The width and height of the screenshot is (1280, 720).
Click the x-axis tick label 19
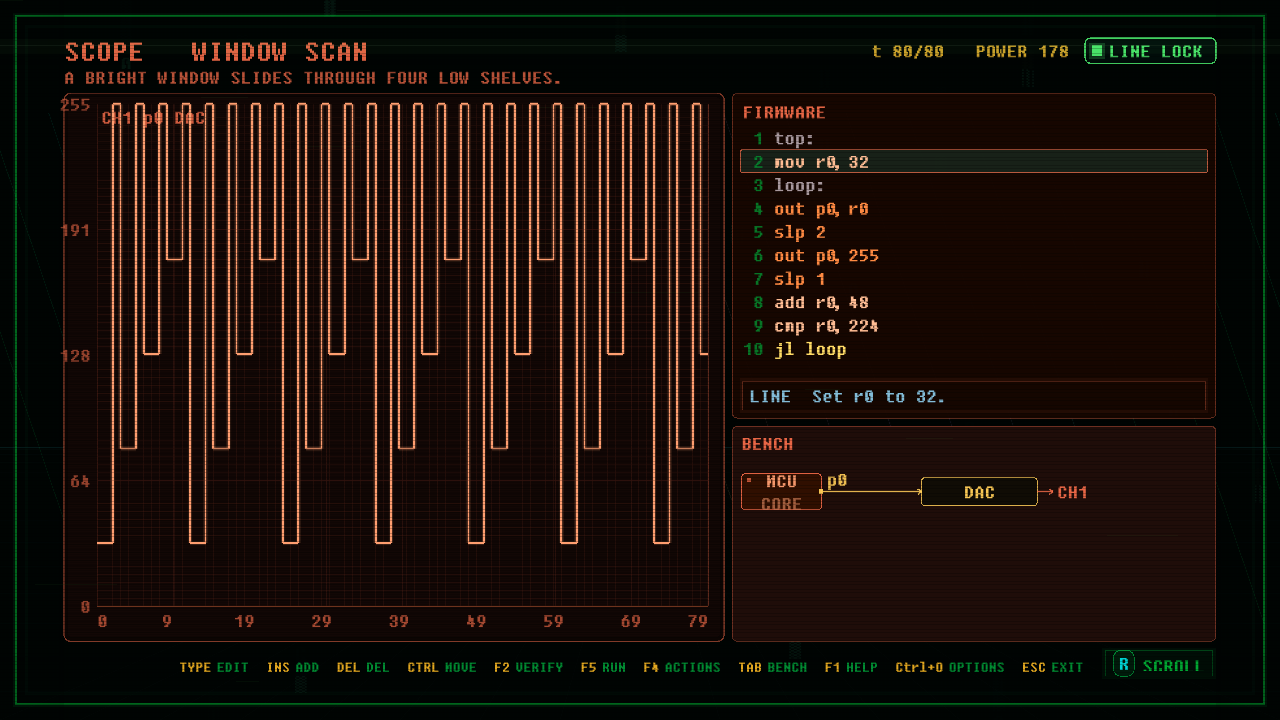click(x=244, y=622)
